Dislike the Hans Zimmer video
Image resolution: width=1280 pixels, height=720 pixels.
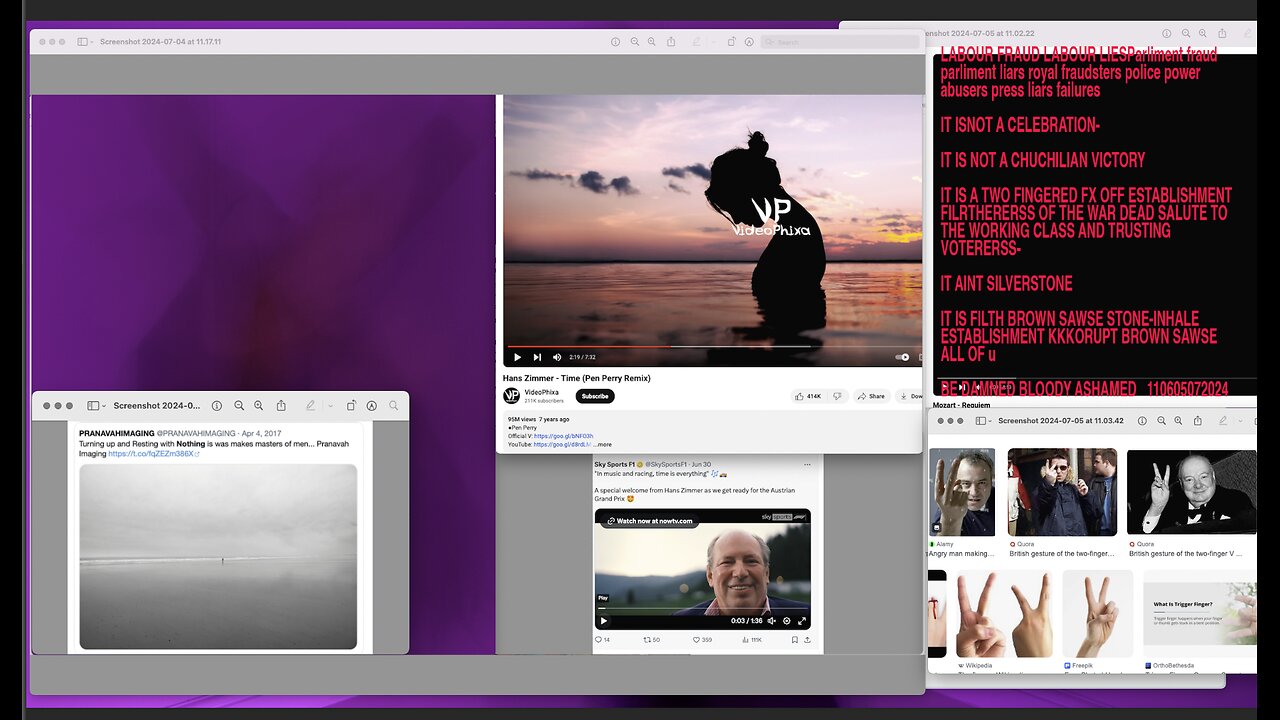tap(837, 396)
